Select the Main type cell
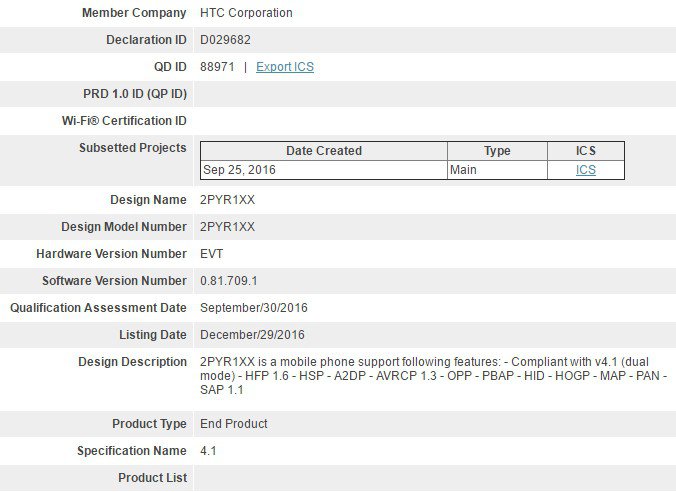676x492 pixels. 464,170
